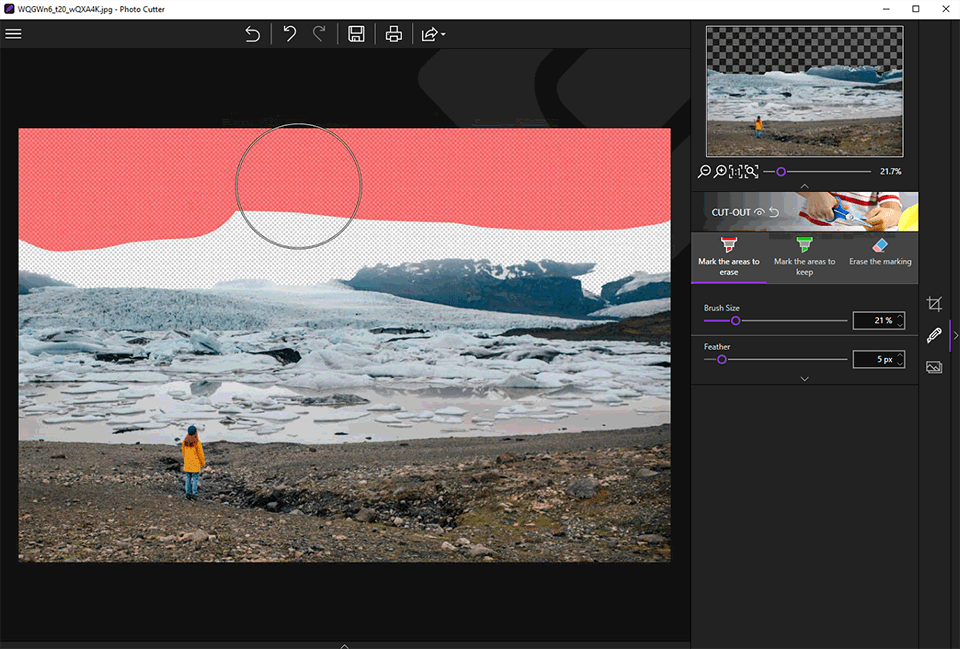960x649 pixels.
Task: Toggle the cut-out preview eye icon
Action: click(x=760, y=213)
